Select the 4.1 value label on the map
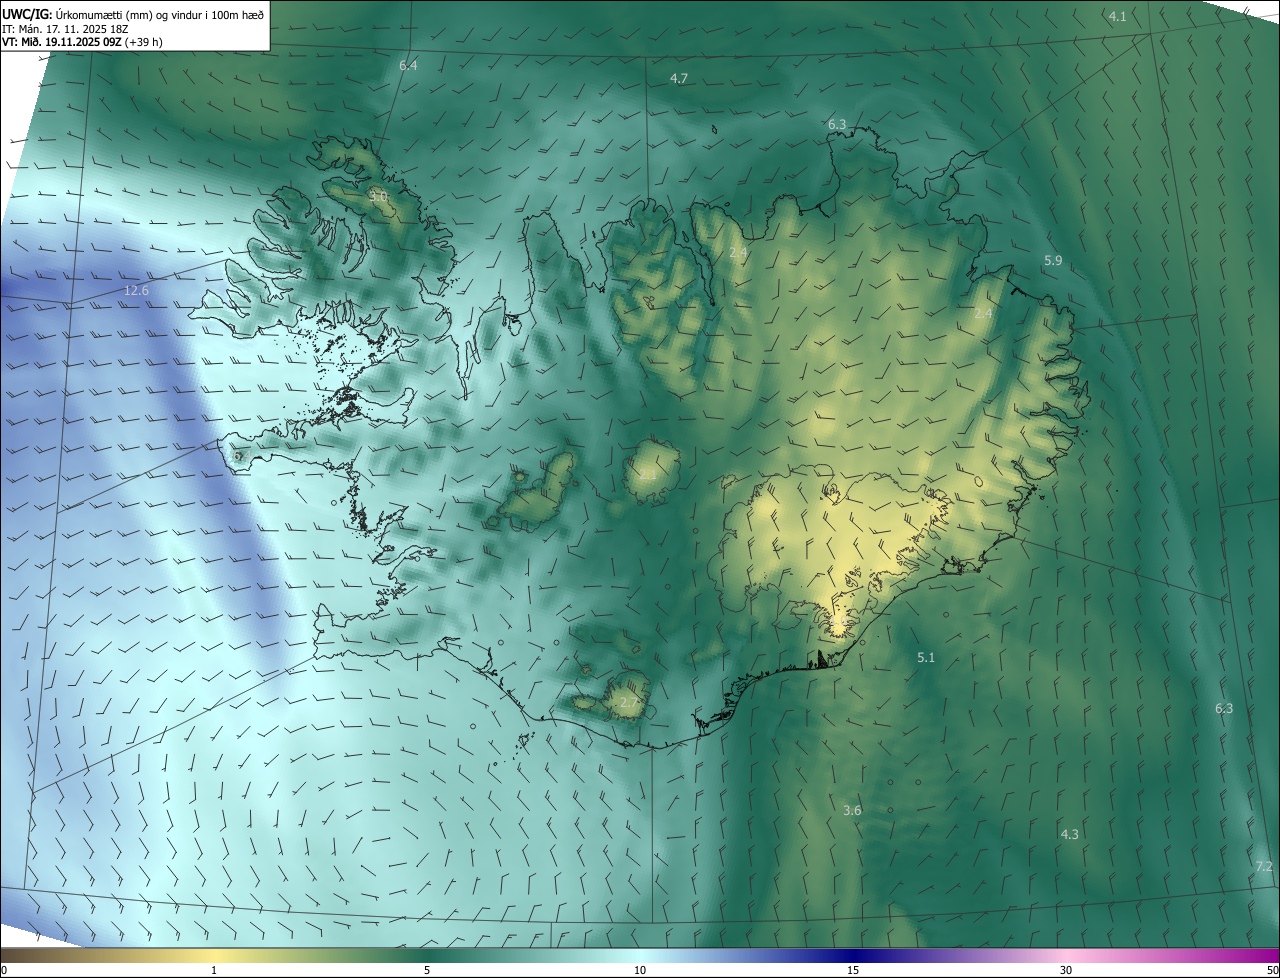1280x978 pixels. 1118,17
